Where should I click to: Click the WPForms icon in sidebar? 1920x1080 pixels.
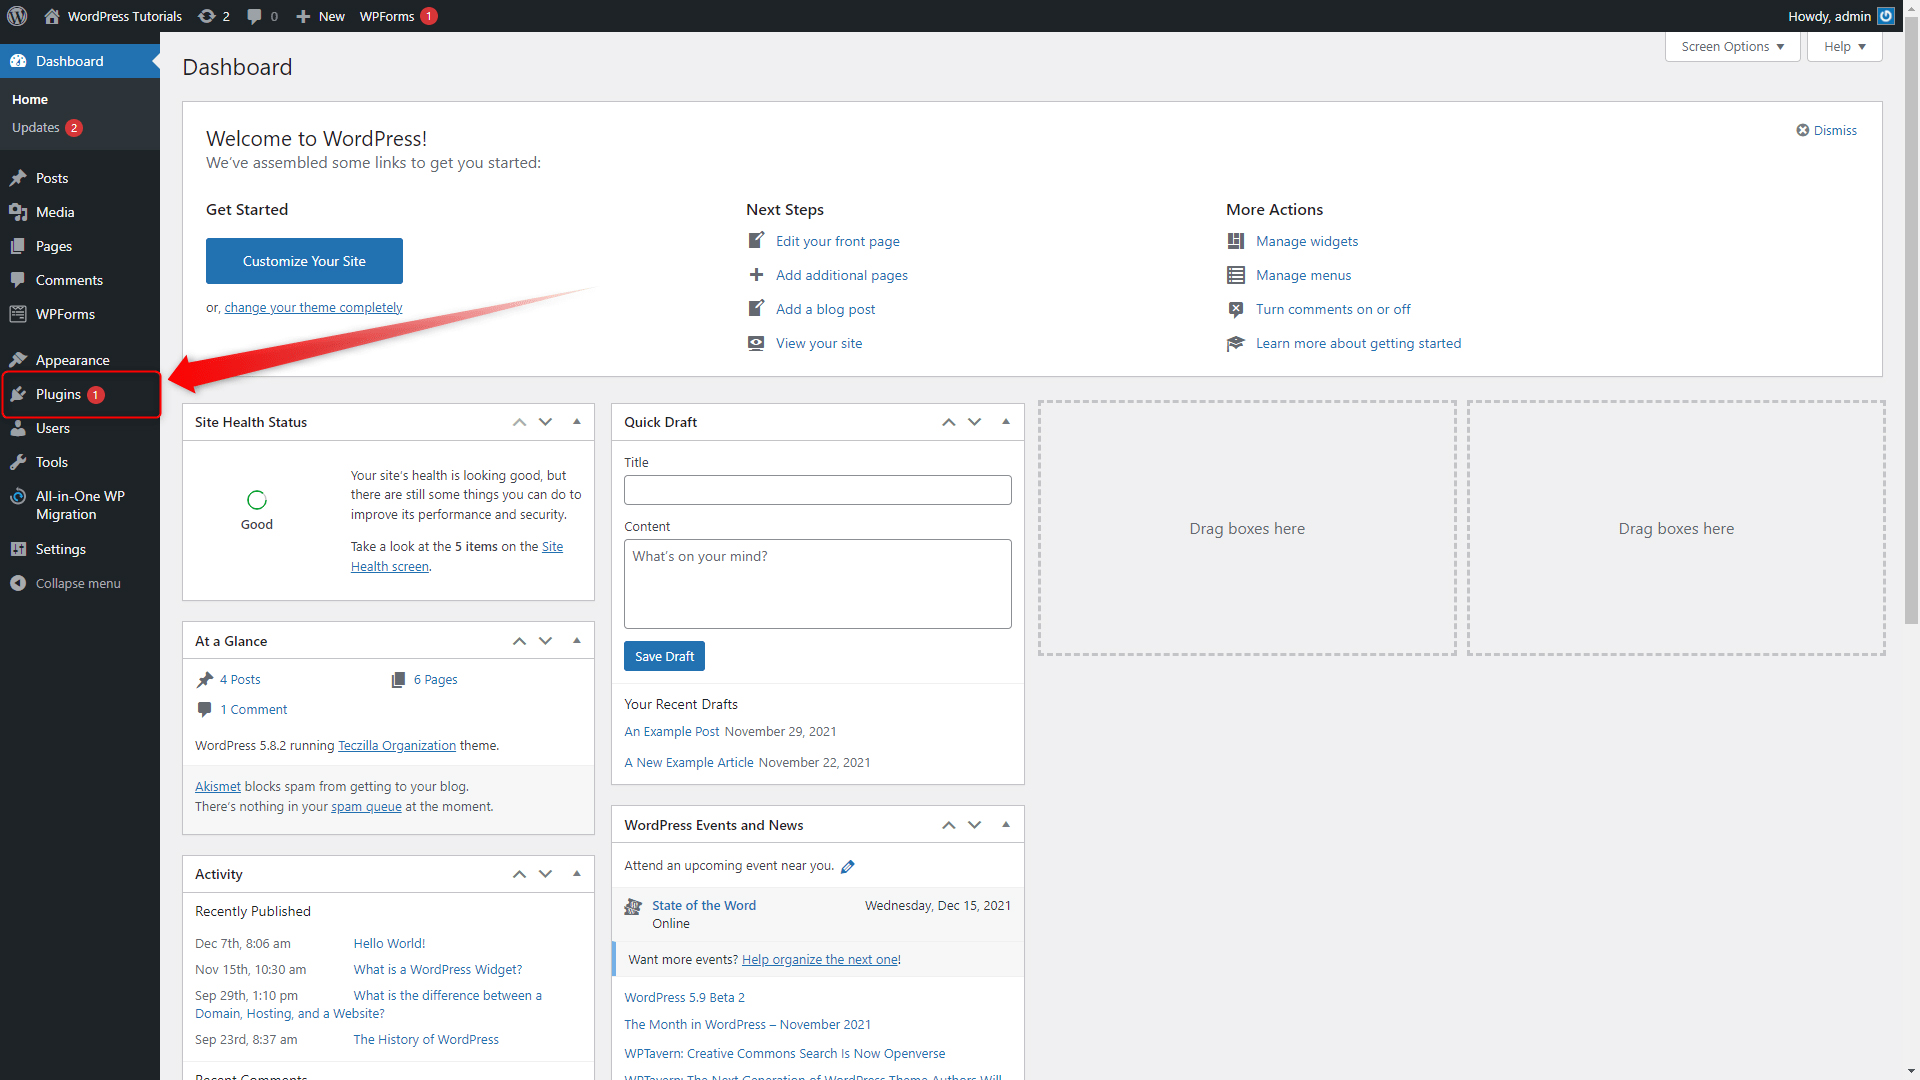[x=18, y=314]
